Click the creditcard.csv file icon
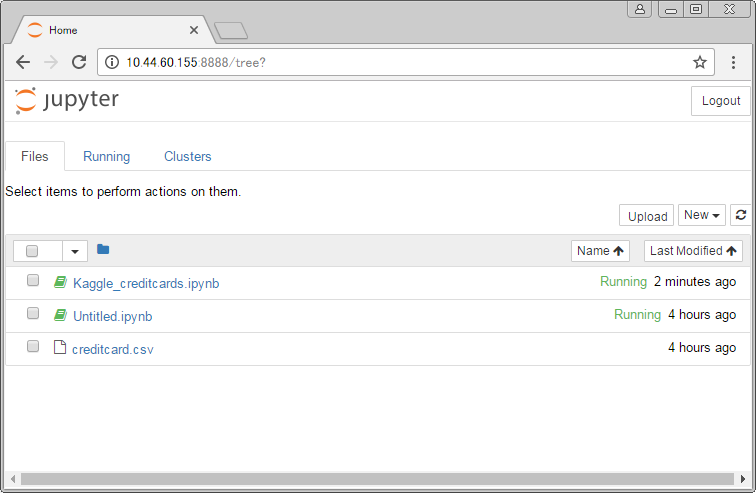The width and height of the screenshot is (756, 493). [60, 347]
